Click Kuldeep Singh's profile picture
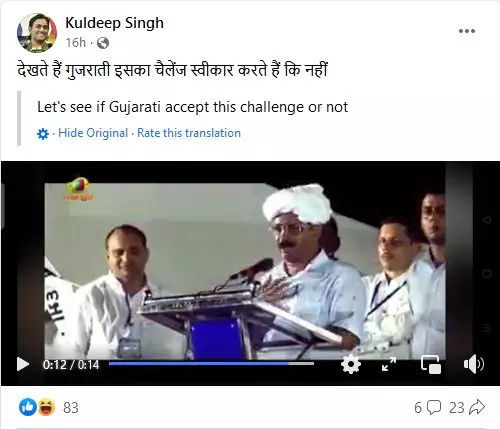This screenshot has width=500, height=429. pos(37,33)
